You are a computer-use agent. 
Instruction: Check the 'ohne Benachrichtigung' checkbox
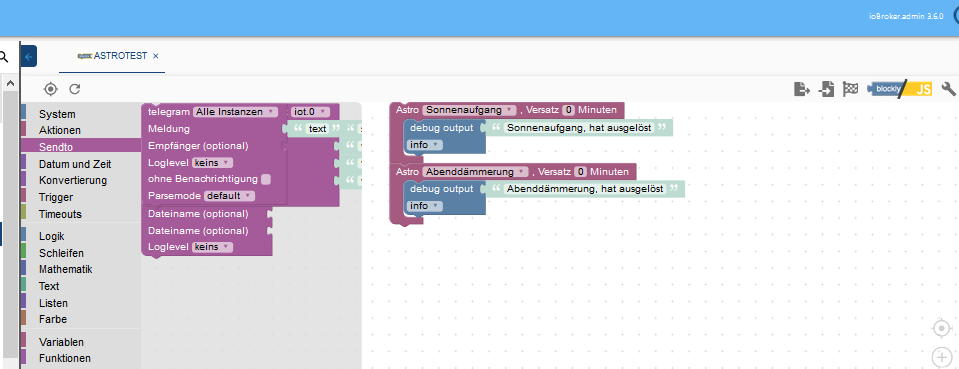tap(265, 180)
